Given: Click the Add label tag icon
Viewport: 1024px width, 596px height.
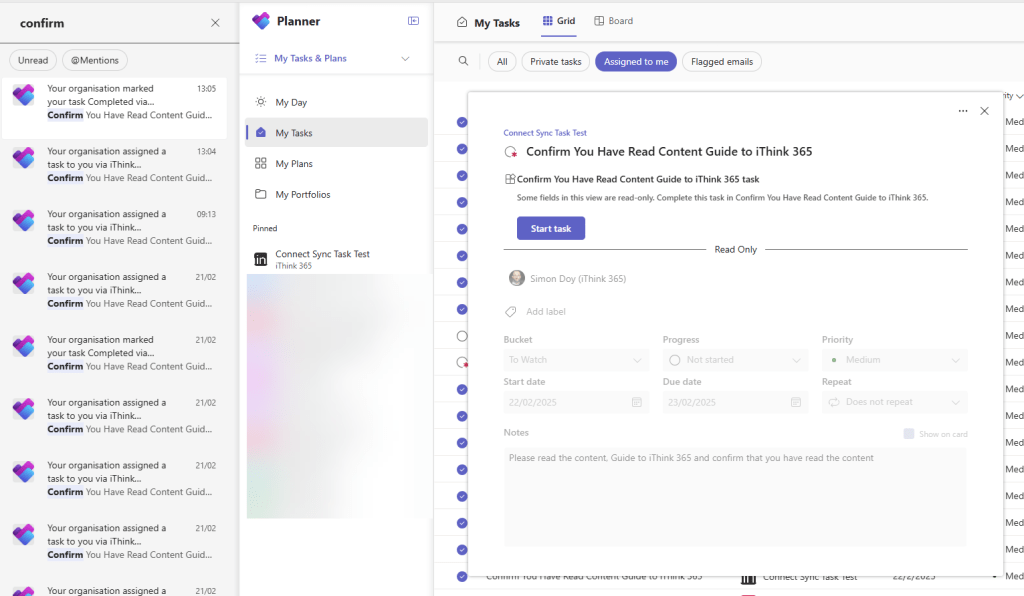Looking at the screenshot, I should pos(511,312).
